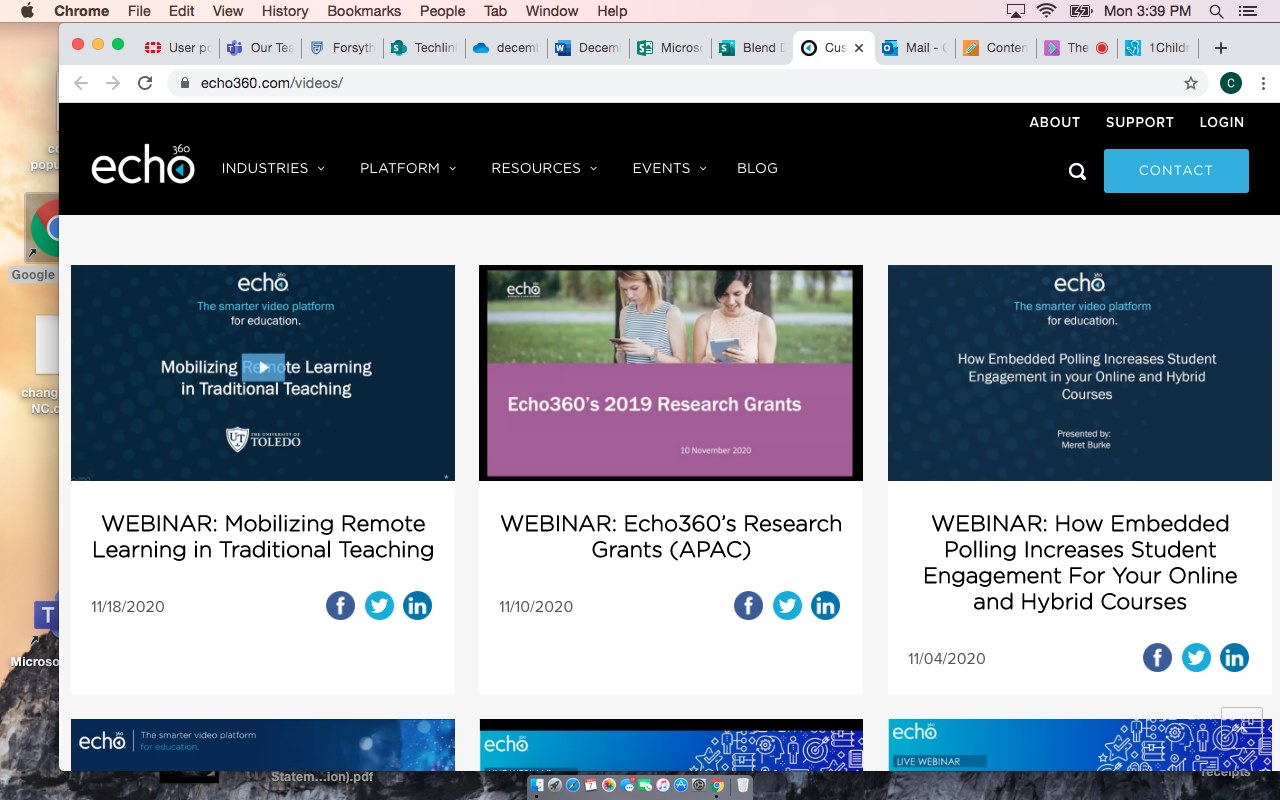This screenshot has height=800, width=1280.
Task: Go to the Login page link
Action: click(x=1221, y=122)
